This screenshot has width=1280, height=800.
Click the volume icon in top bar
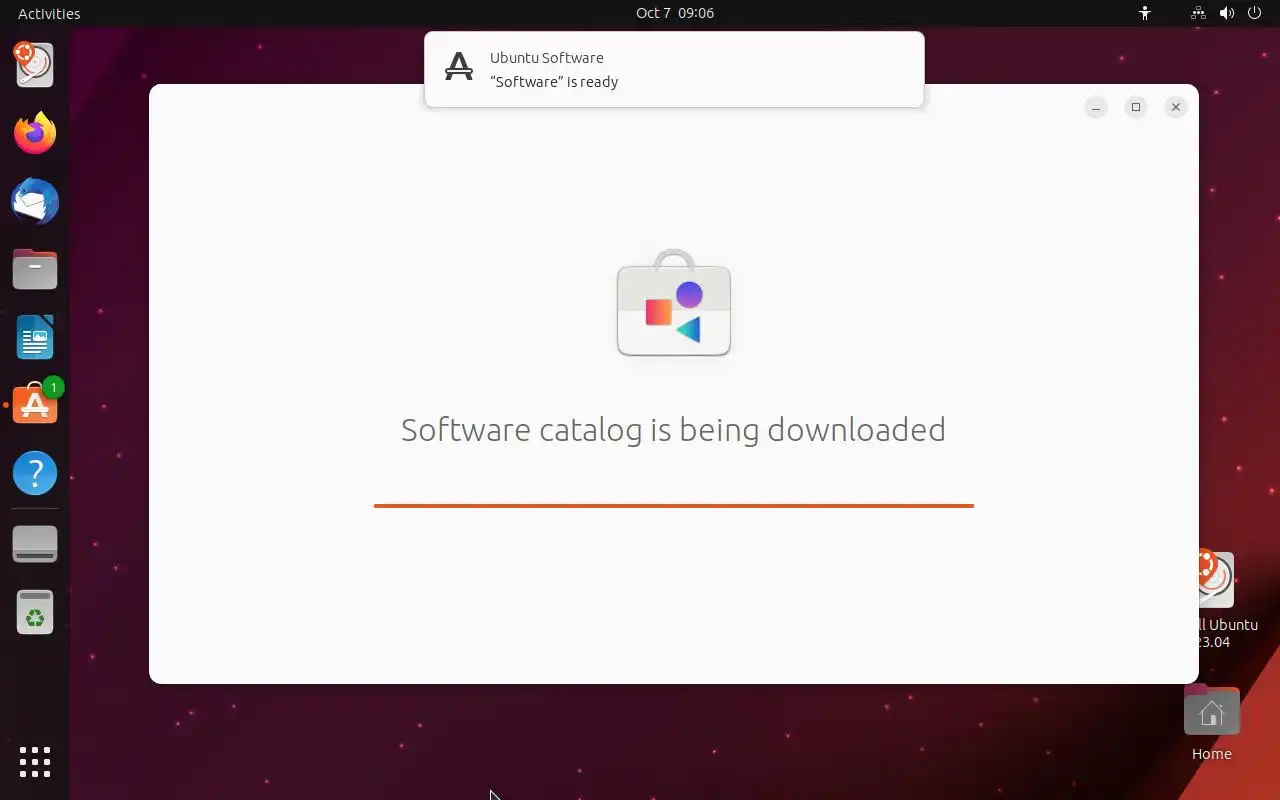point(1226,13)
